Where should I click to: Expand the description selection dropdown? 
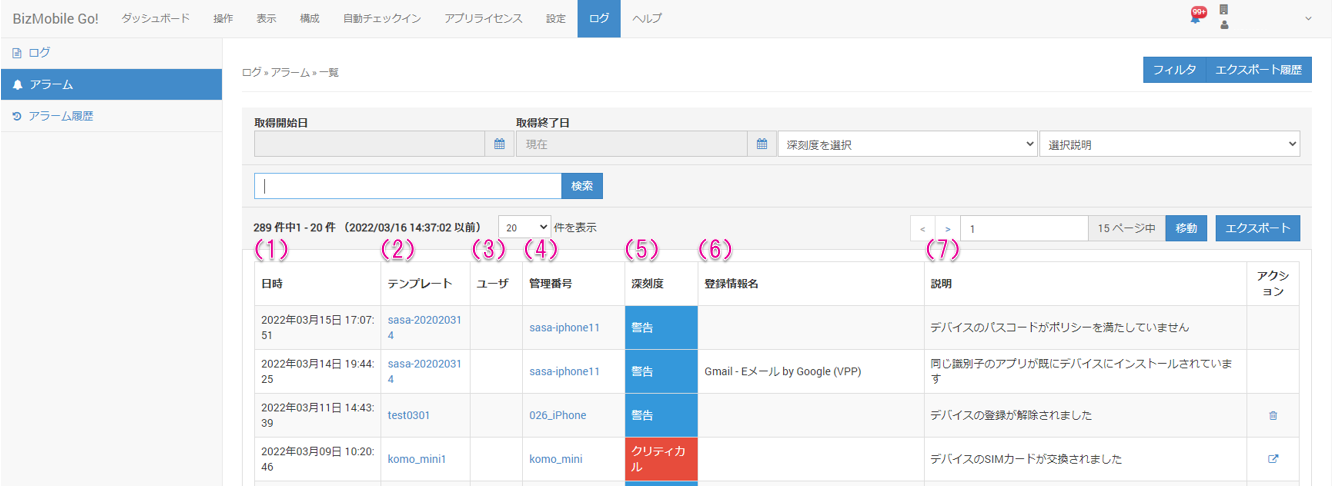click(x=1169, y=145)
